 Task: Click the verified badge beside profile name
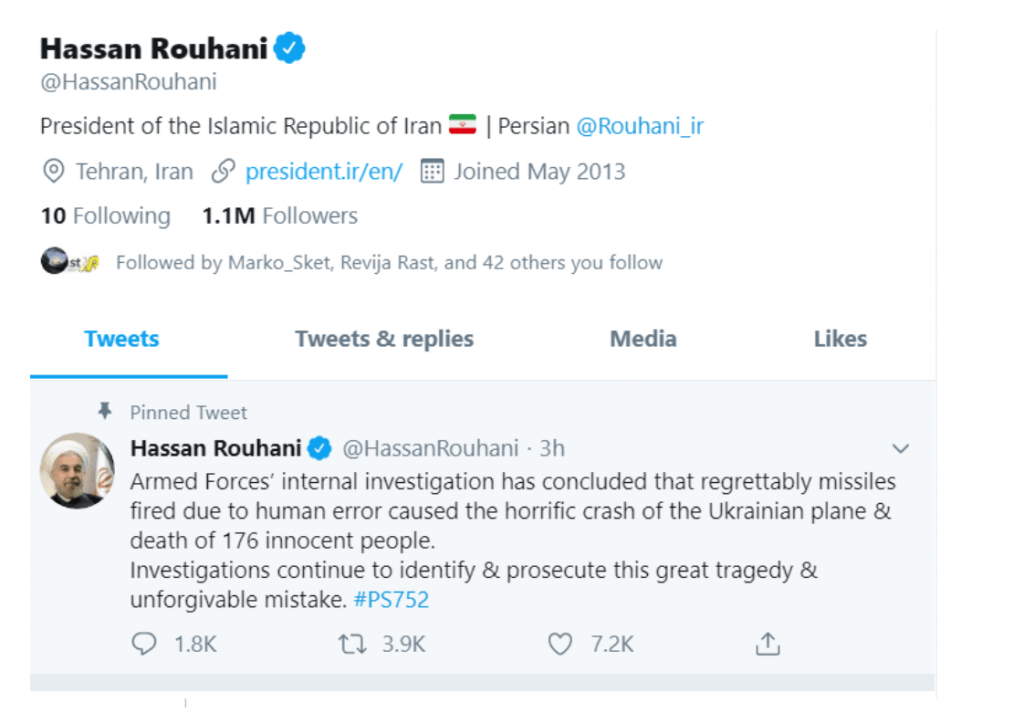[290, 48]
